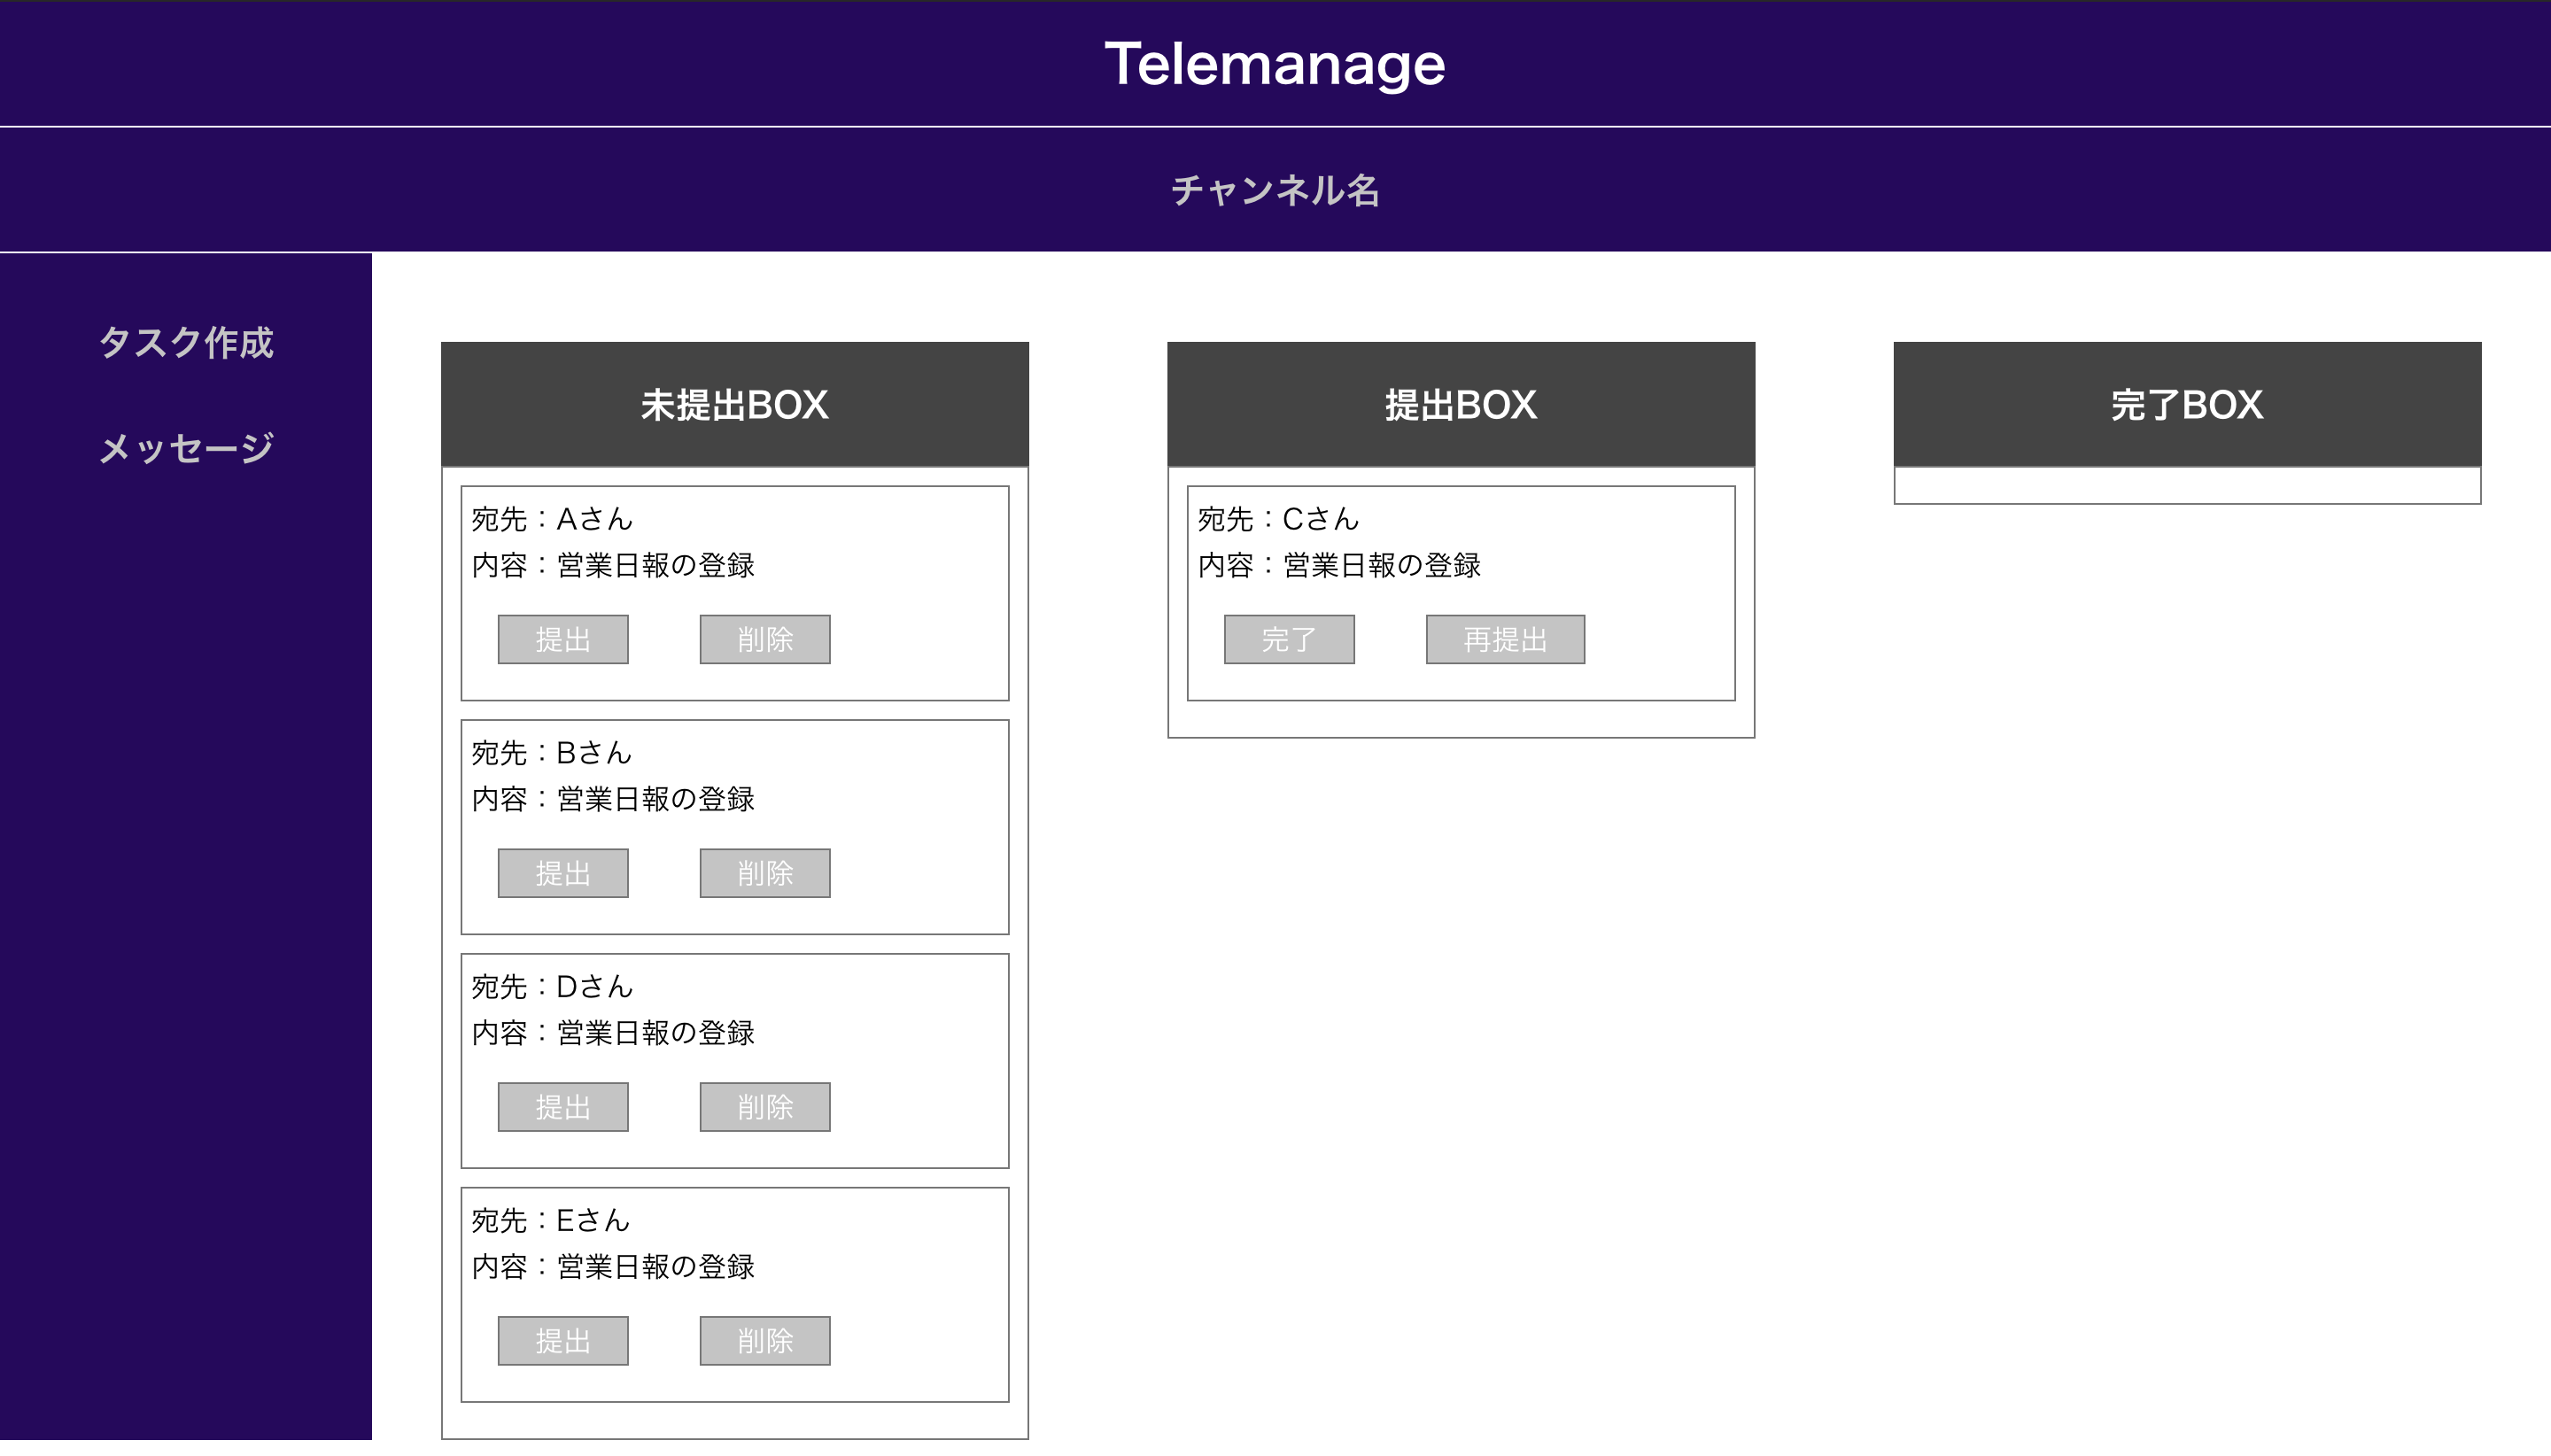Open メッセージ in the sidebar
The height and width of the screenshot is (1456, 2551).
pos(186,448)
